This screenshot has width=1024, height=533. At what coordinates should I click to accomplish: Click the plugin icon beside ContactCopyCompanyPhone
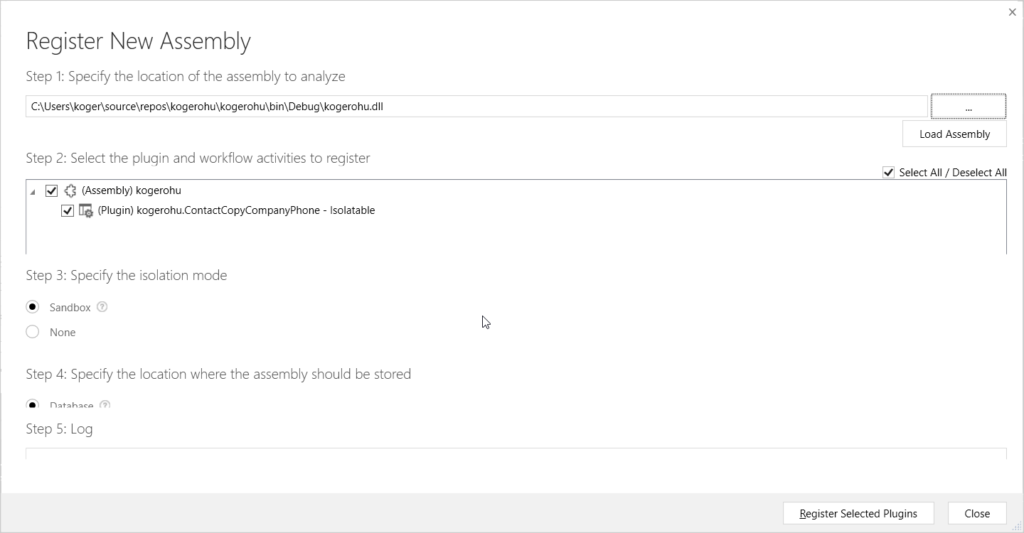click(86, 211)
